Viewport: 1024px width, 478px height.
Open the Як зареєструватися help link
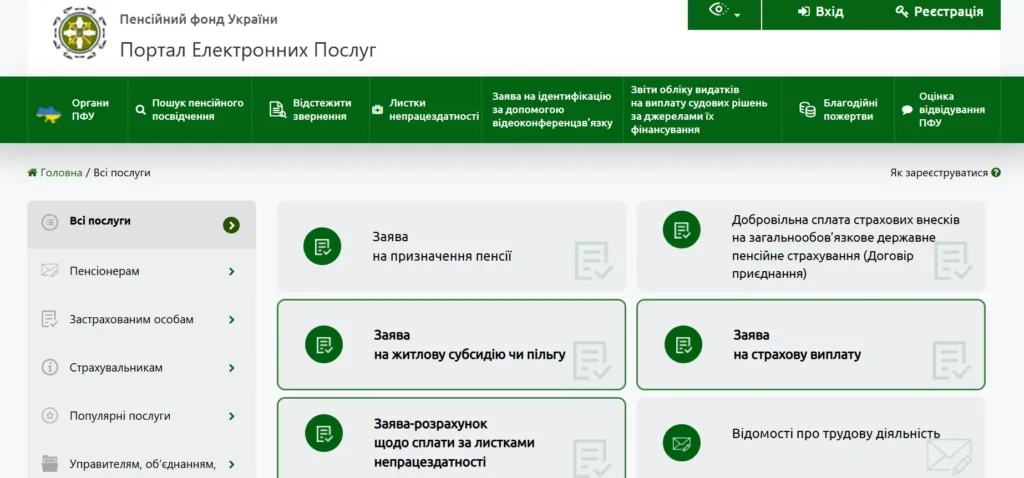938,173
